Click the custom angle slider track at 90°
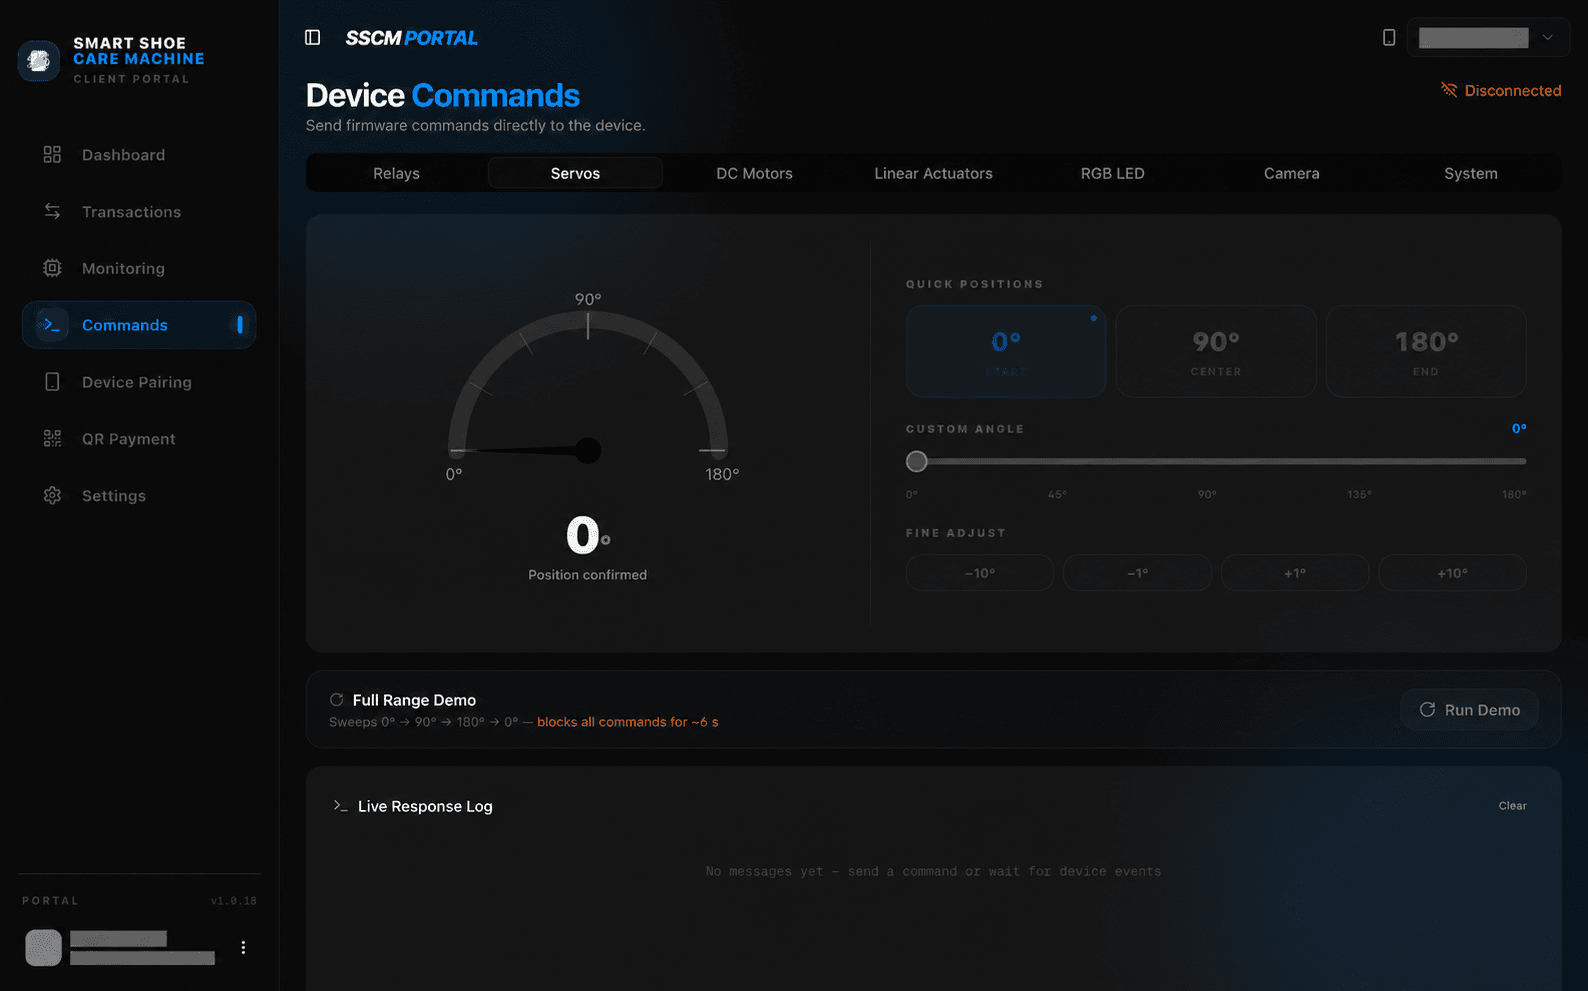The height and width of the screenshot is (991, 1588). (x=1216, y=461)
